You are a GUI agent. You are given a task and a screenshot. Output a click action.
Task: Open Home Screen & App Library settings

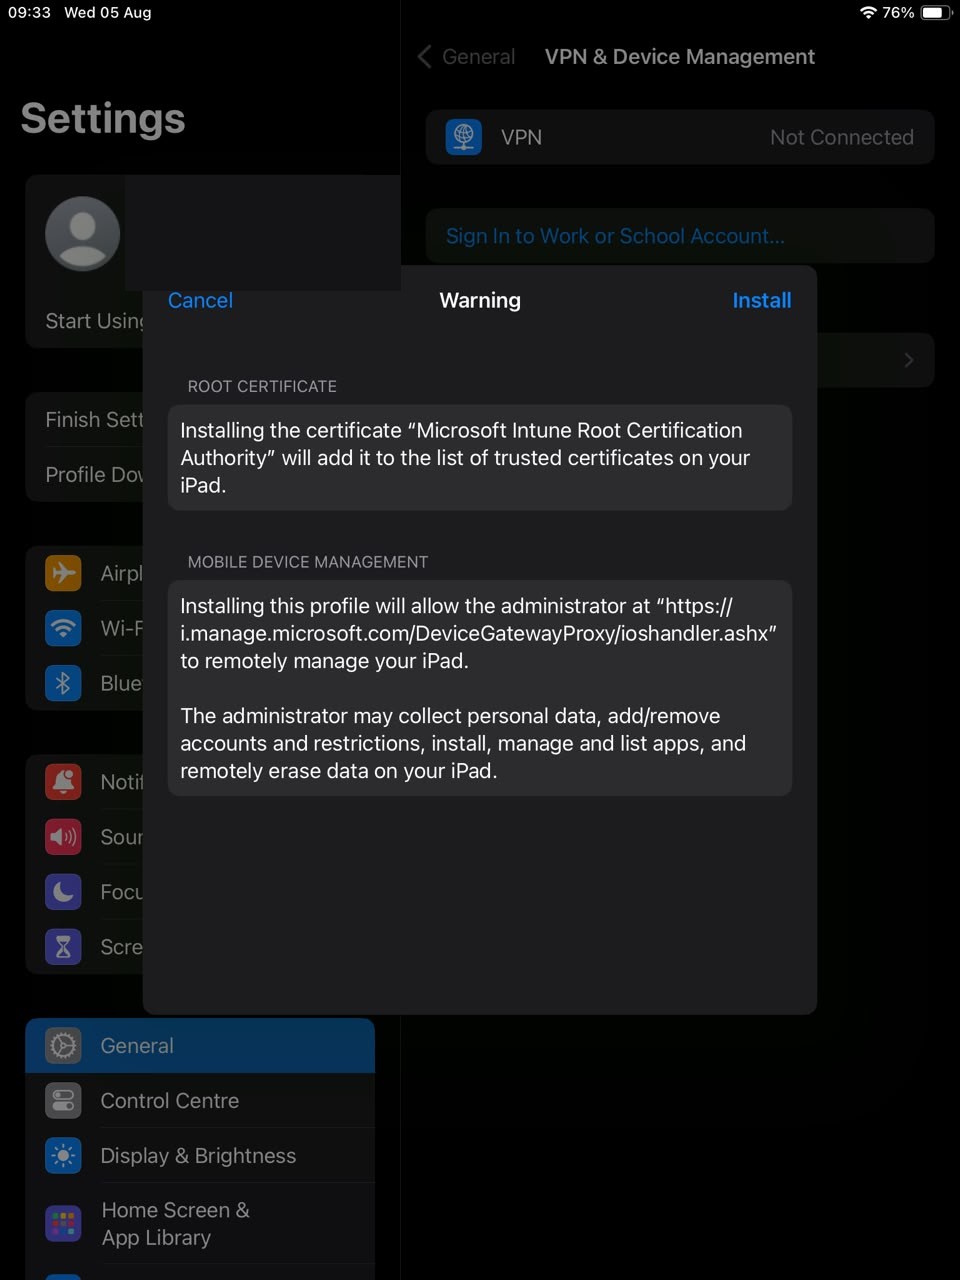tap(200, 1223)
